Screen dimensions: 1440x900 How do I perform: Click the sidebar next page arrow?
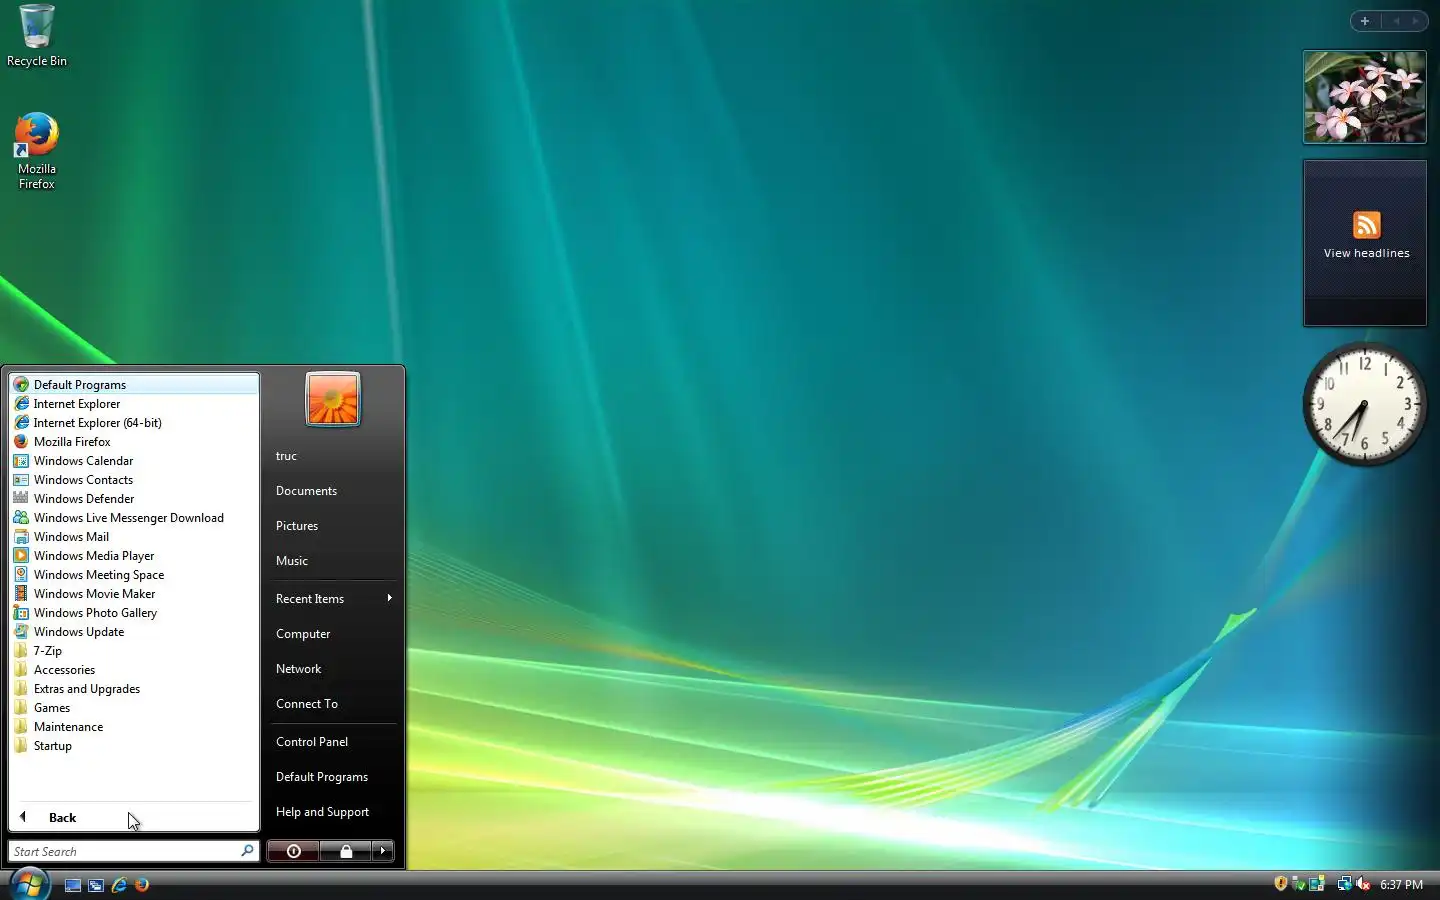(x=1415, y=21)
